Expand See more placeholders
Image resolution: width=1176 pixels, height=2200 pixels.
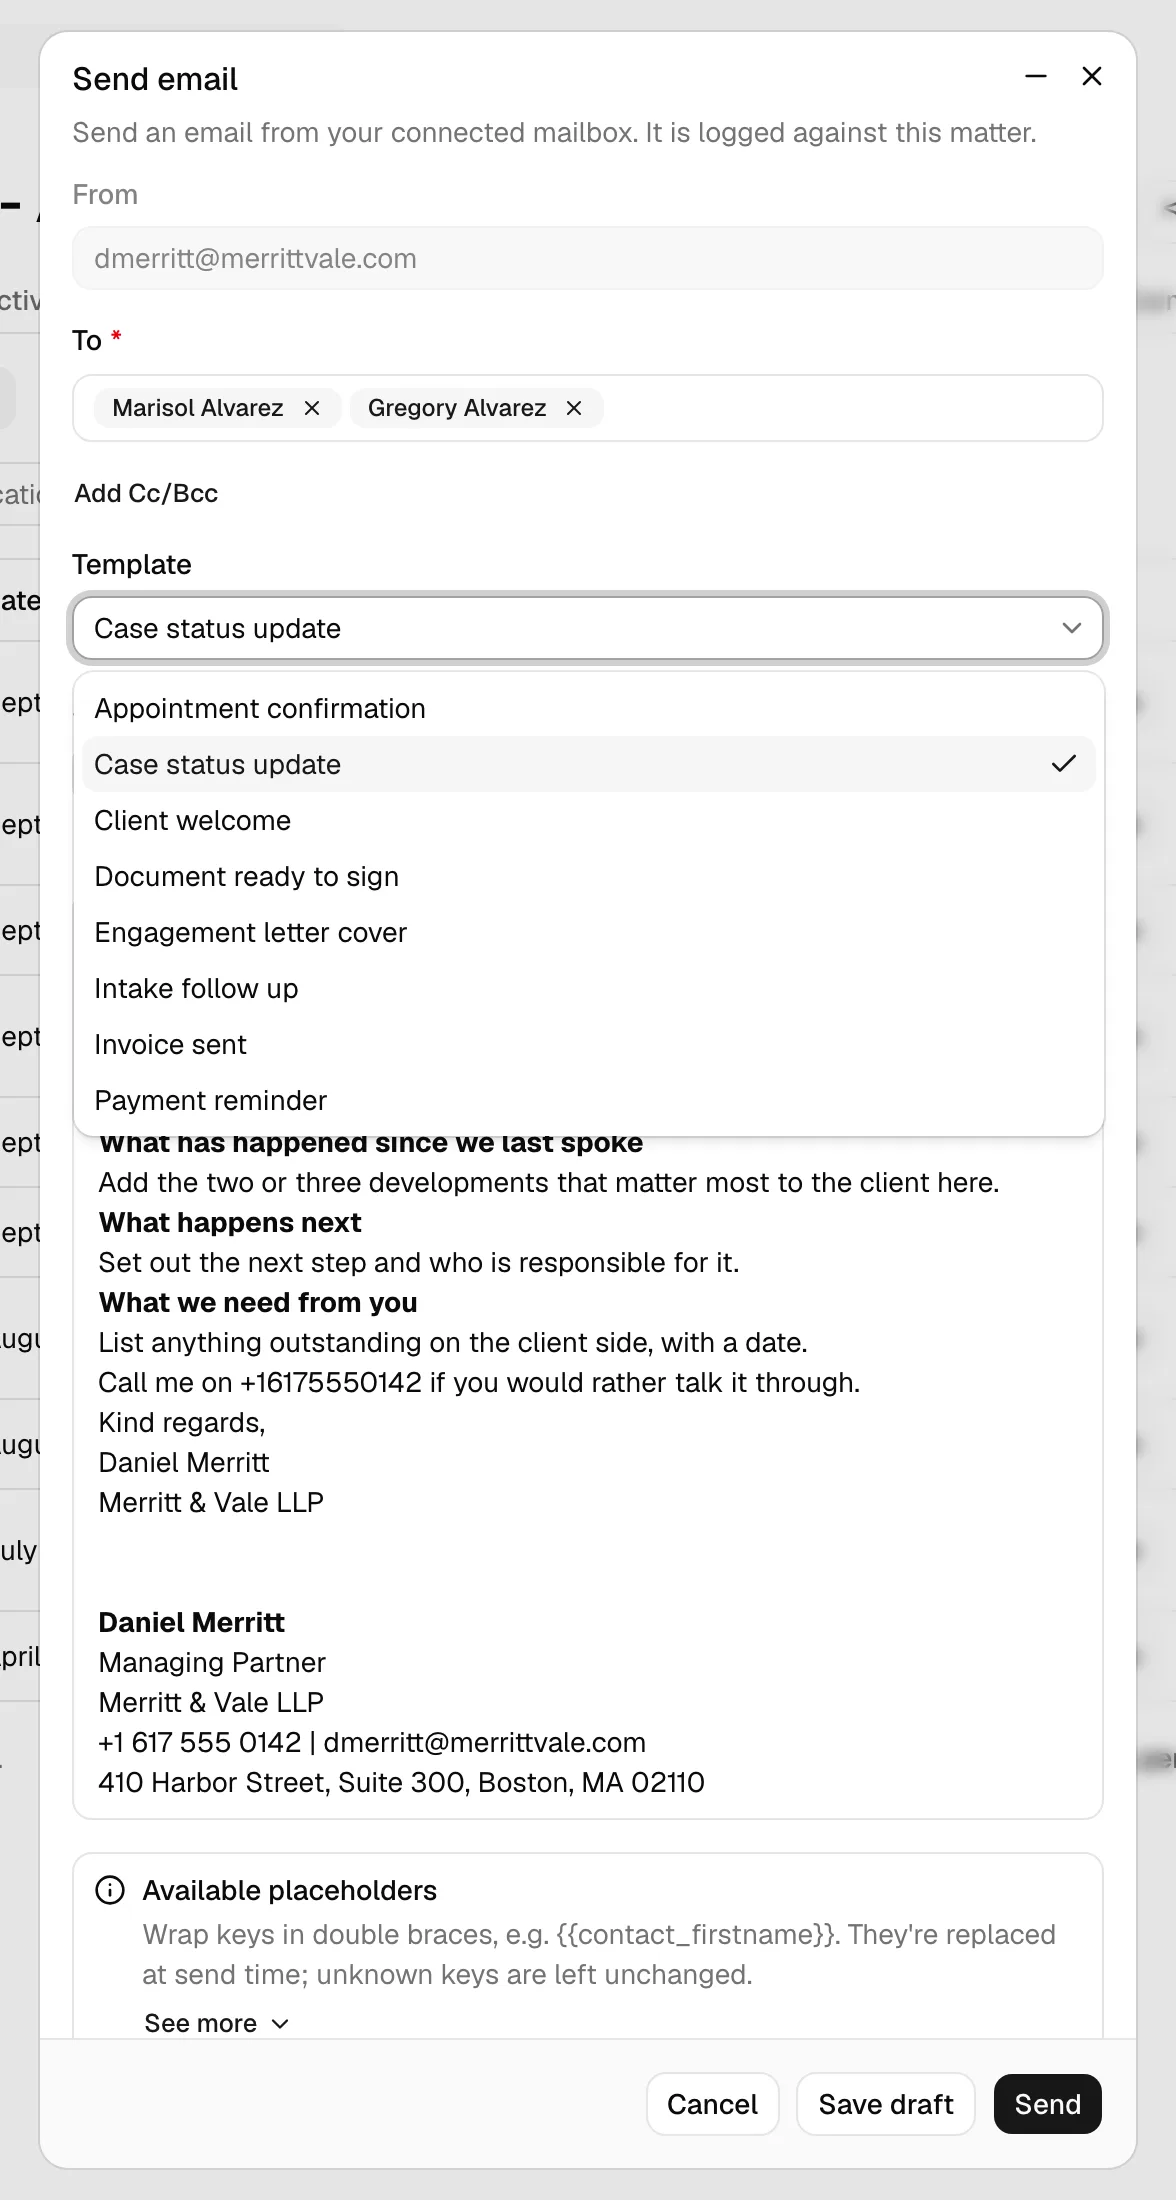coord(216,2023)
